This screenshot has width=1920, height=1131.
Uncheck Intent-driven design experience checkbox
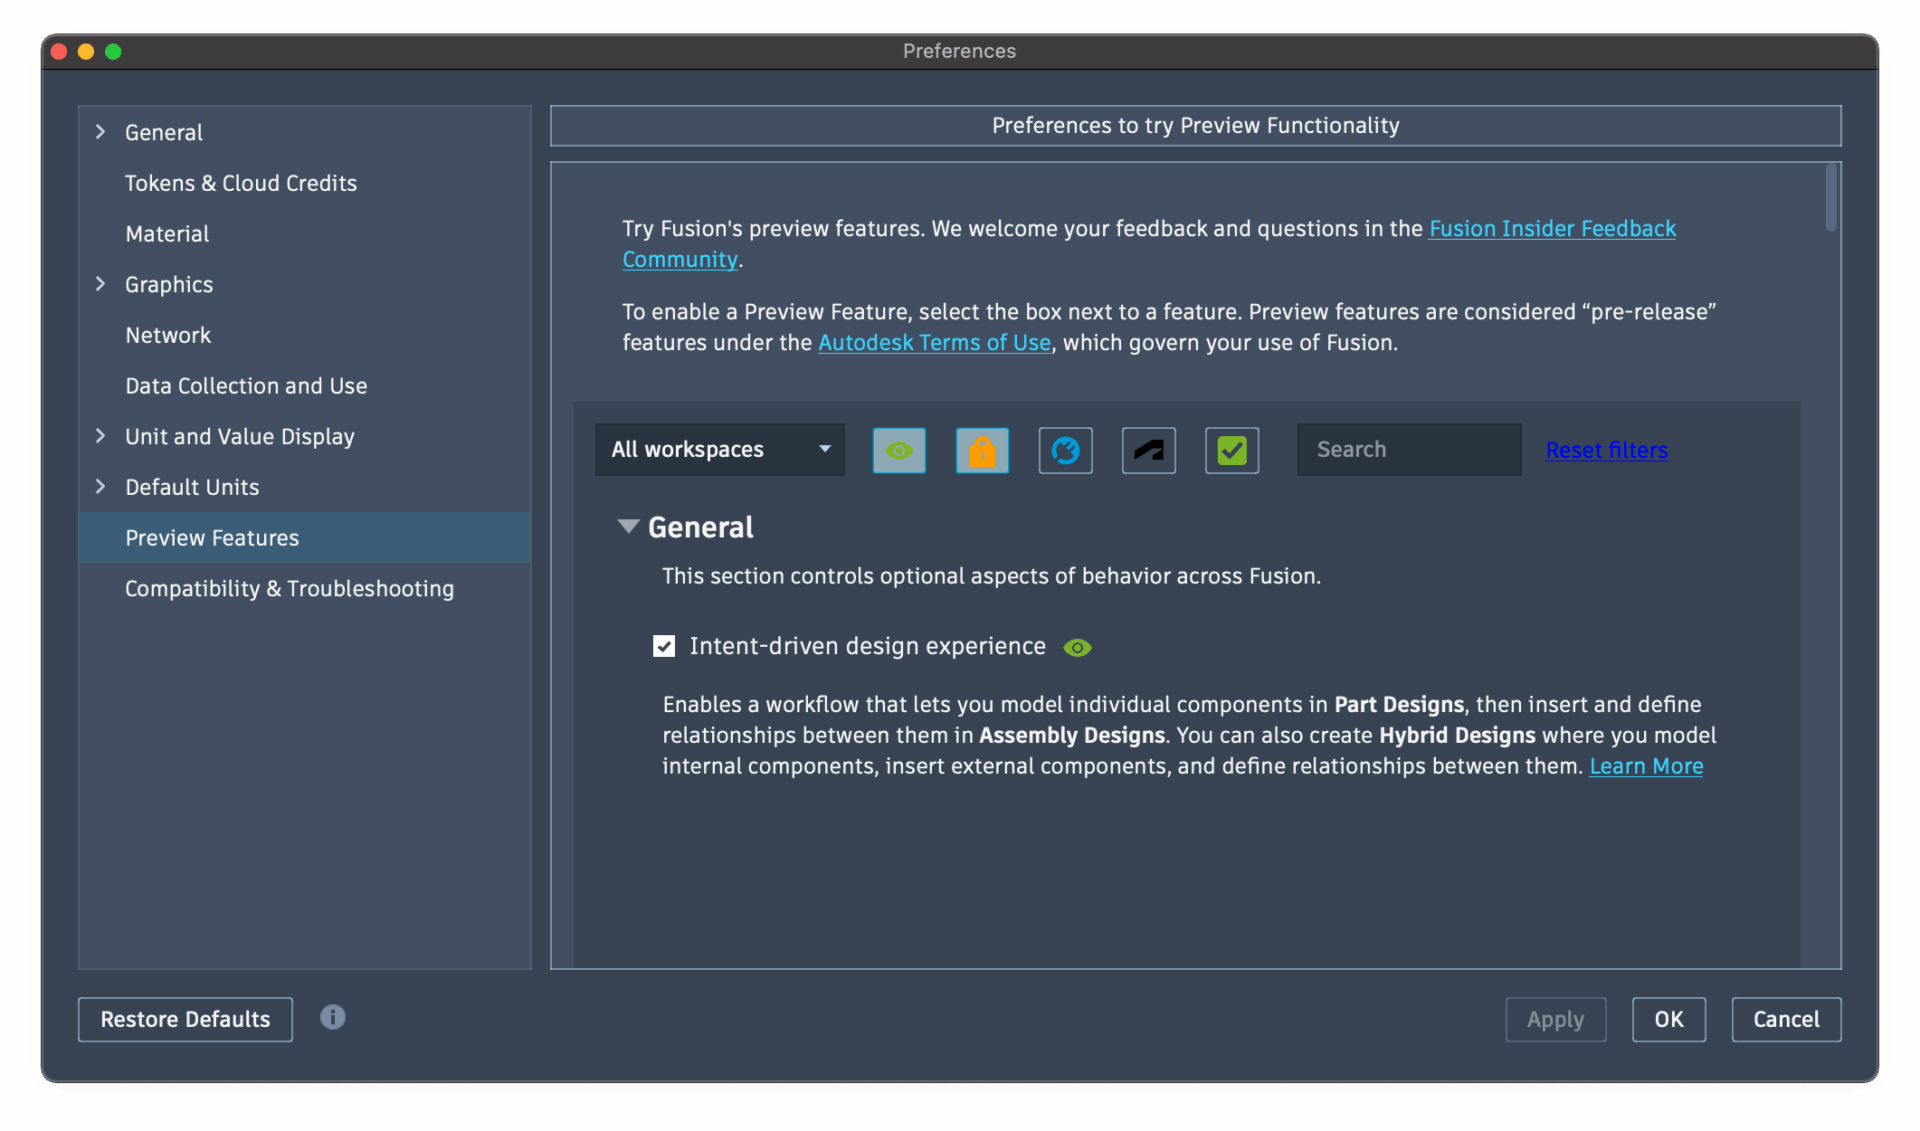[x=664, y=646]
